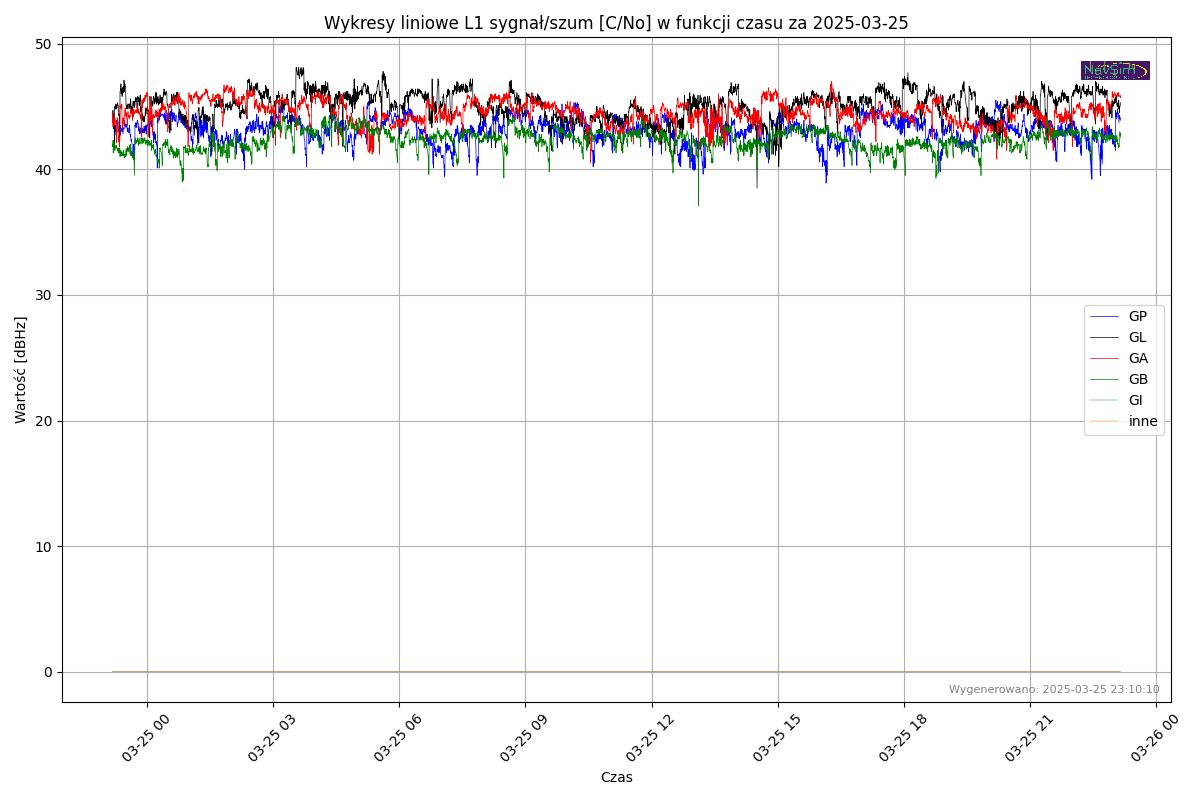Viewport: 1200px width, 800px height.
Task: Select the 'inne' legend label
Action: (x=1143, y=421)
